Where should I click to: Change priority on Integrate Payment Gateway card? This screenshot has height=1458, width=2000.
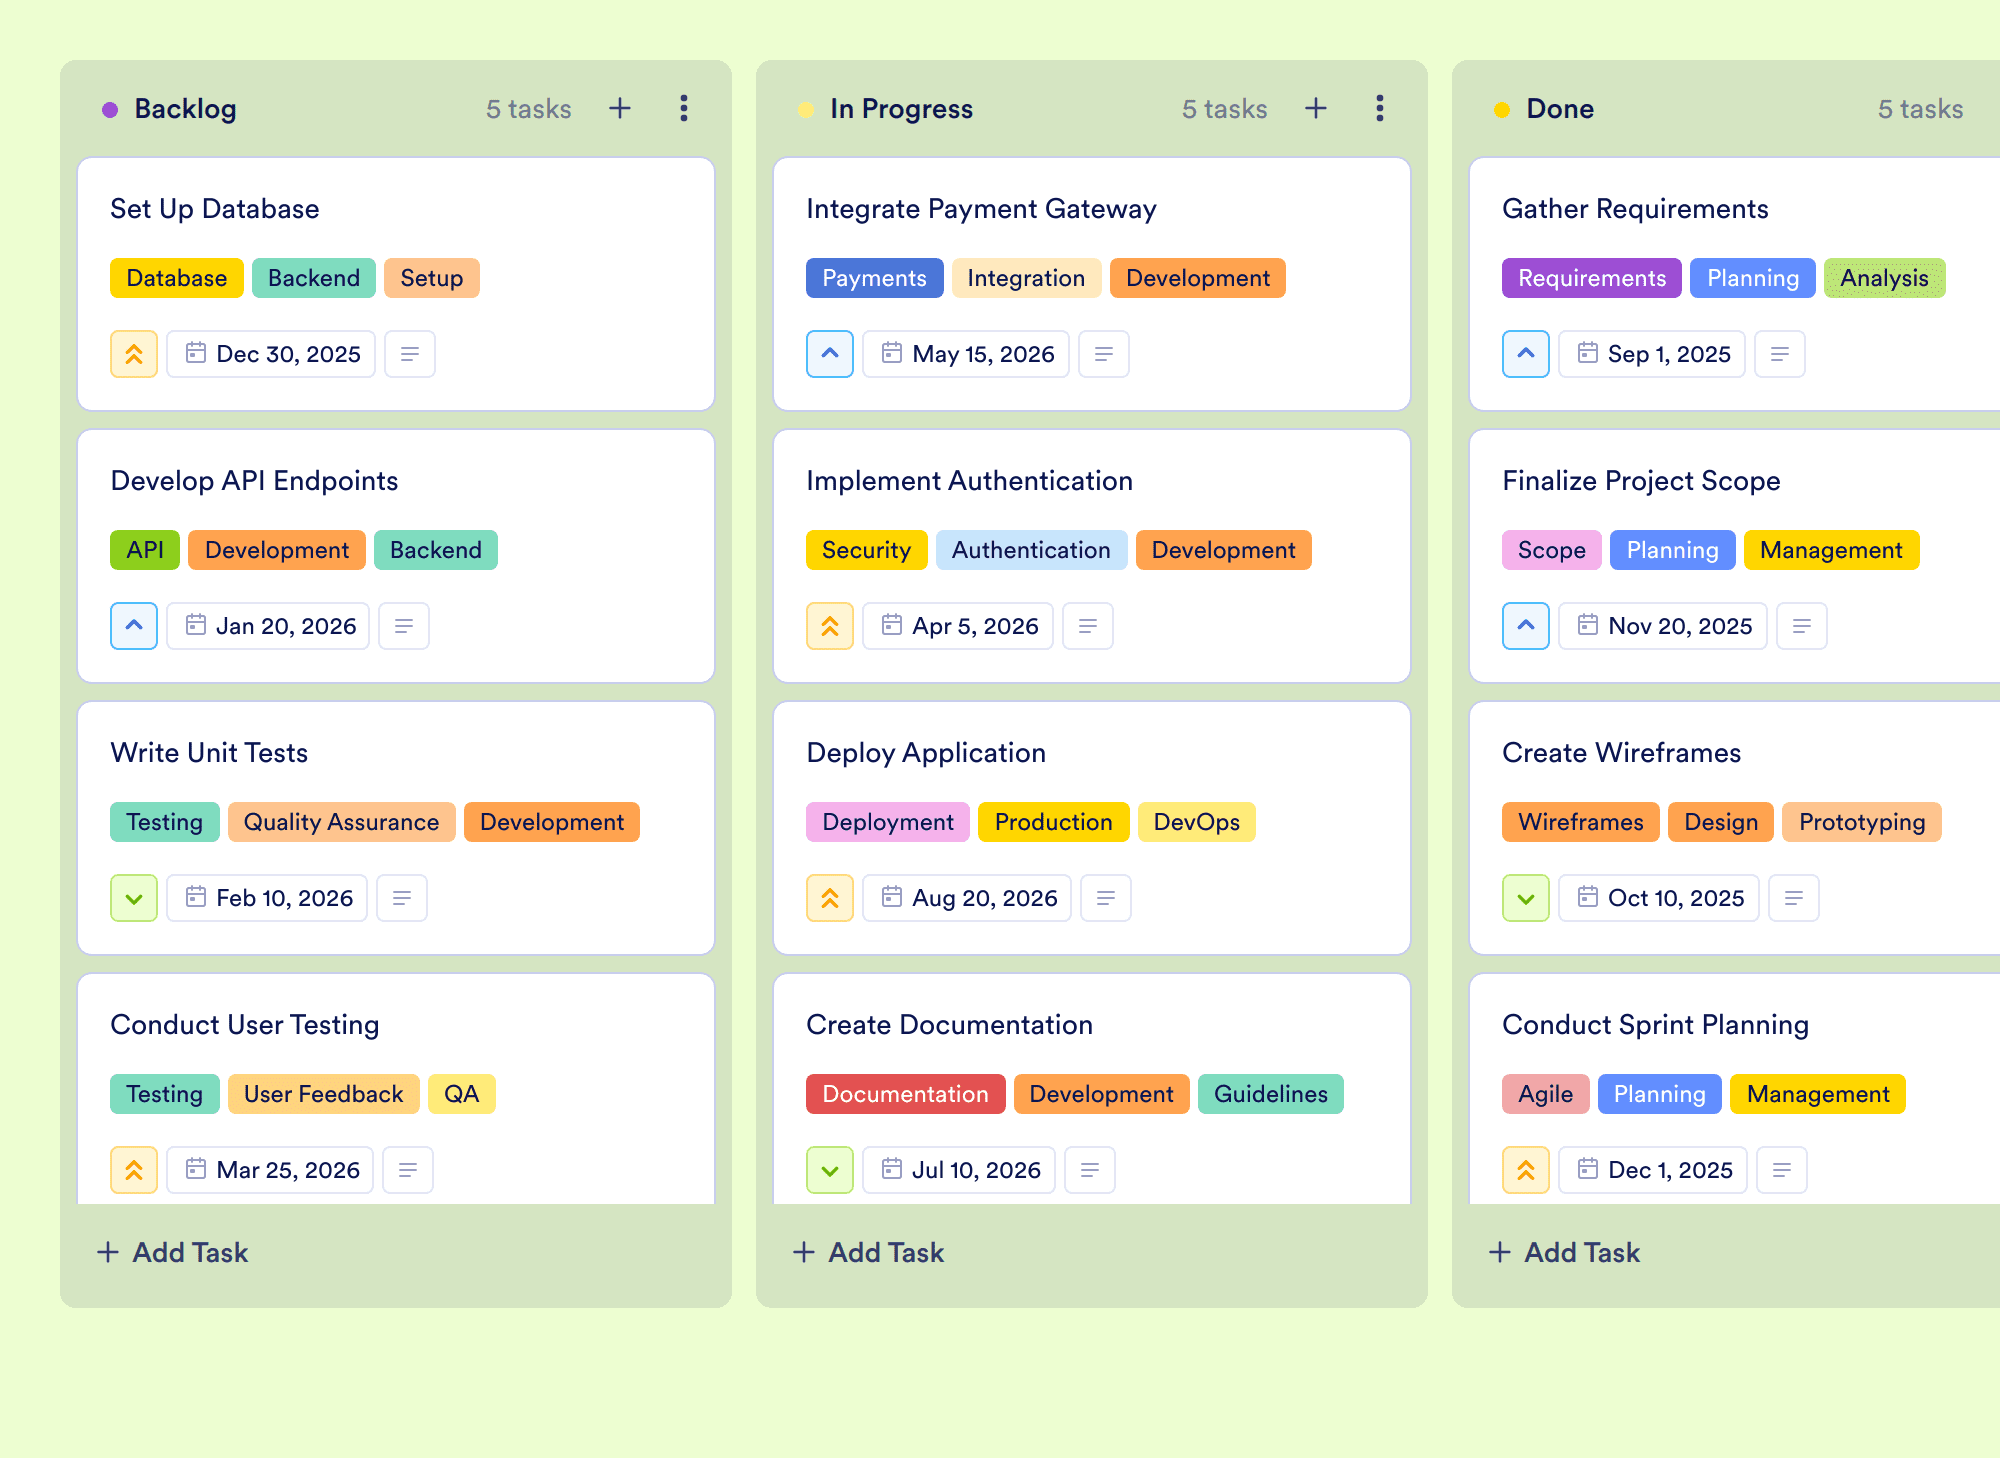(830, 354)
